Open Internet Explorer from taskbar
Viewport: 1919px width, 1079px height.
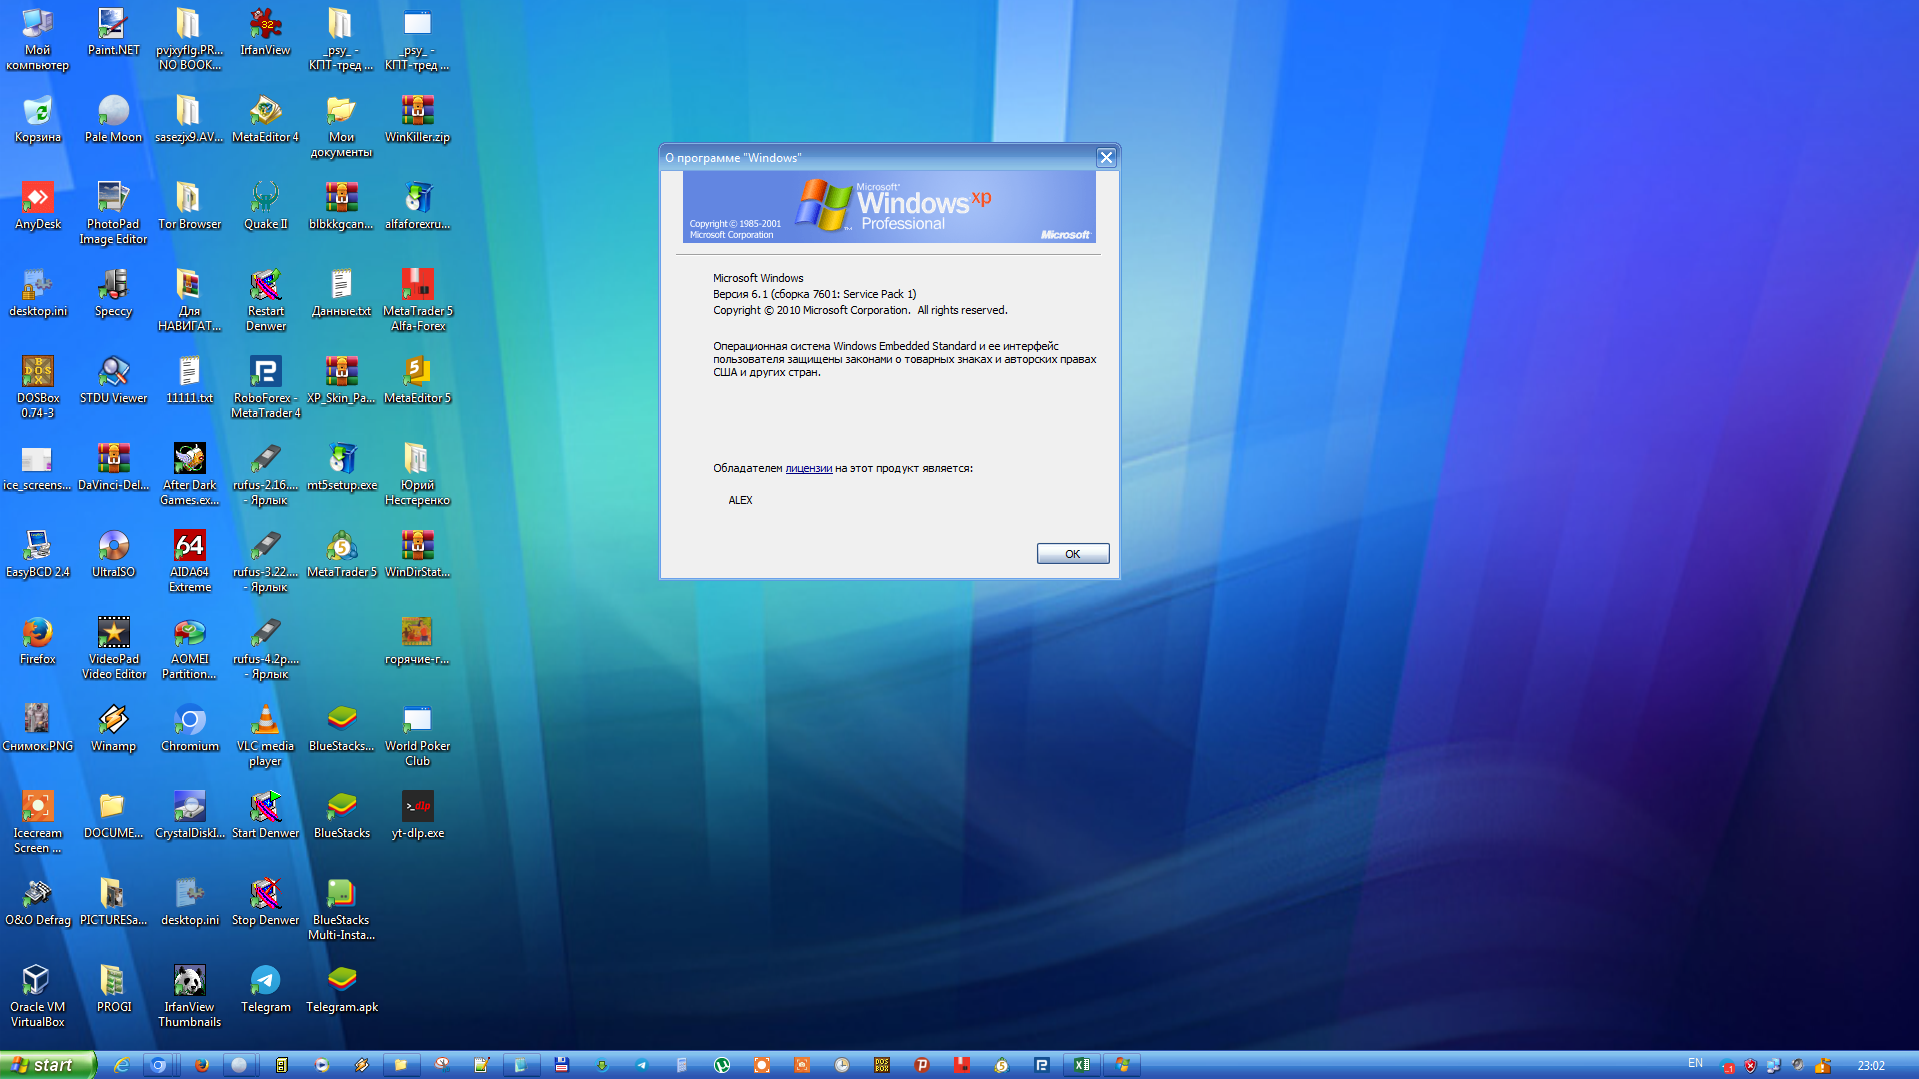(121, 1065)
